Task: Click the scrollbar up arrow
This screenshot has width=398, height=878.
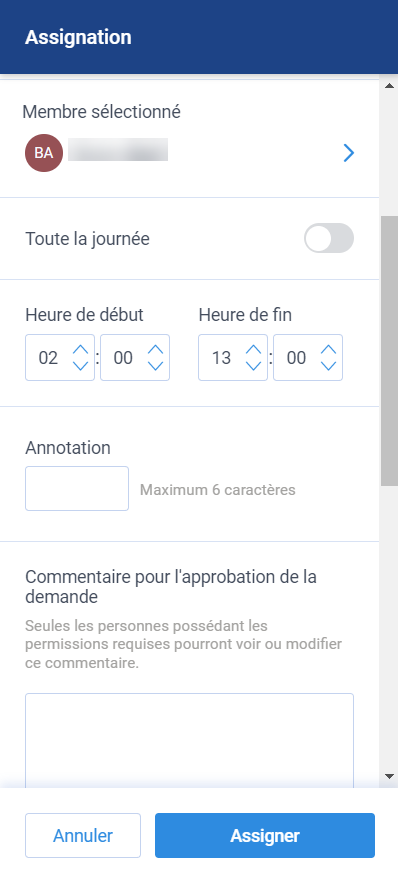Action: tap(389, 86)
